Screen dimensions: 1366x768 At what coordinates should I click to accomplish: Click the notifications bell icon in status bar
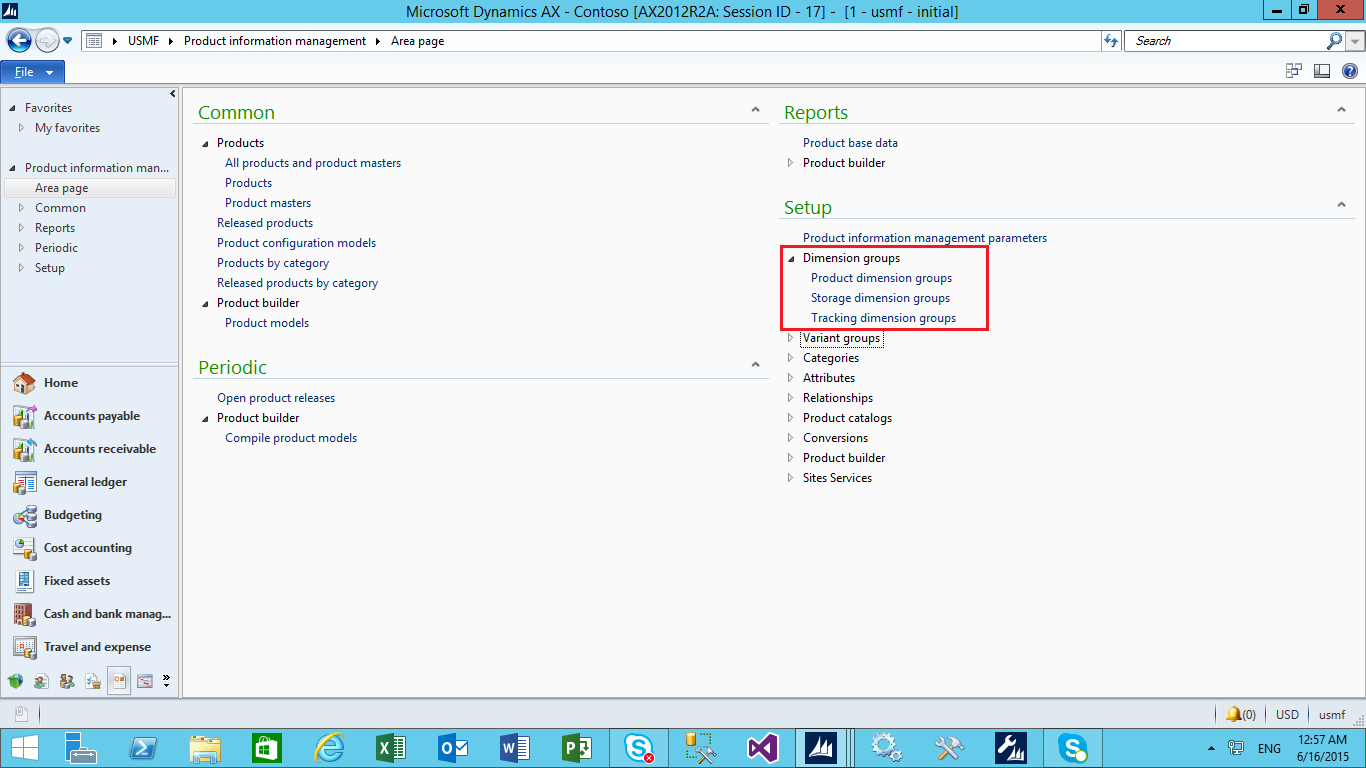(x=1234, y=714)
